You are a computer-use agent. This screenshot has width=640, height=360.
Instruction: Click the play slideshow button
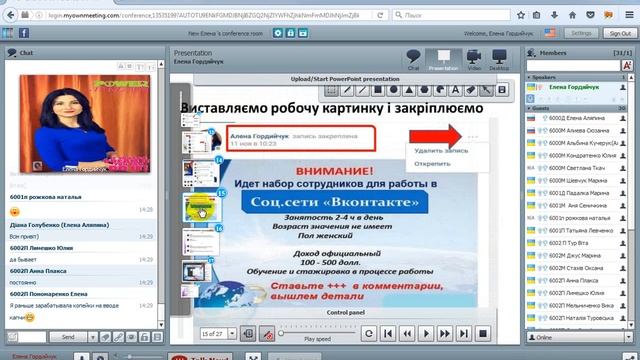click(426, 334)
